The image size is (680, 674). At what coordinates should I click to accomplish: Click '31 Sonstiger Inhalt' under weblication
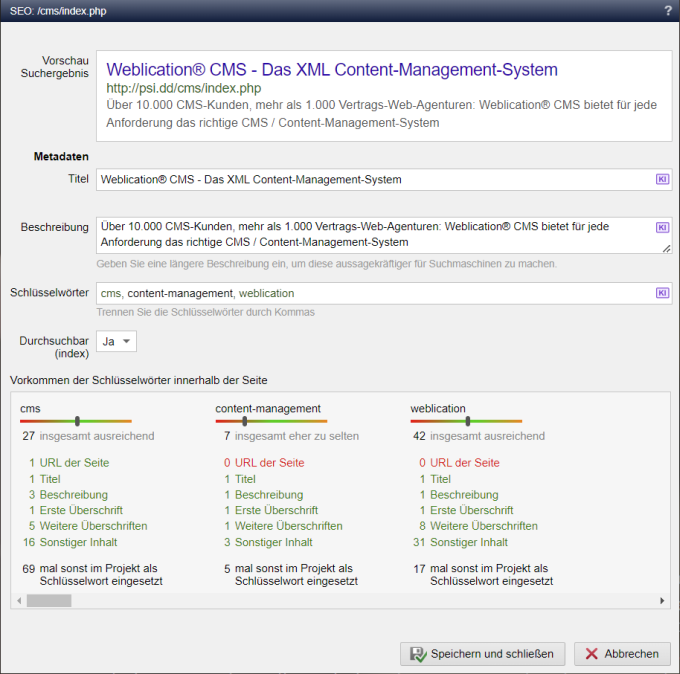pos(460,542)
